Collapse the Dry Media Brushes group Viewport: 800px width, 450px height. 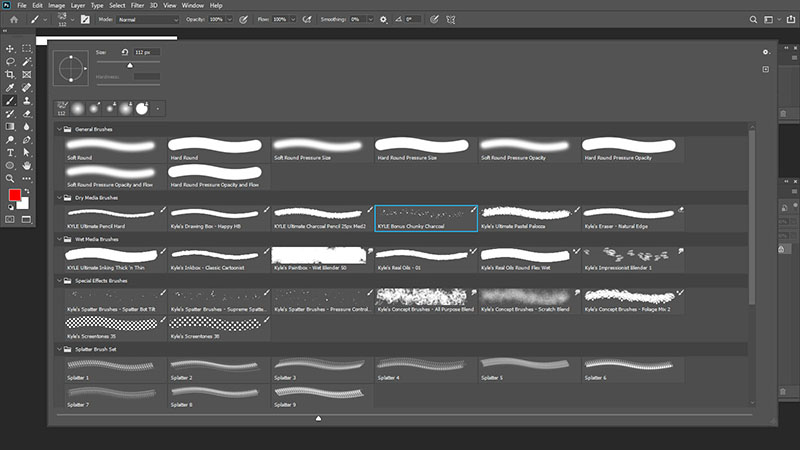59,198
